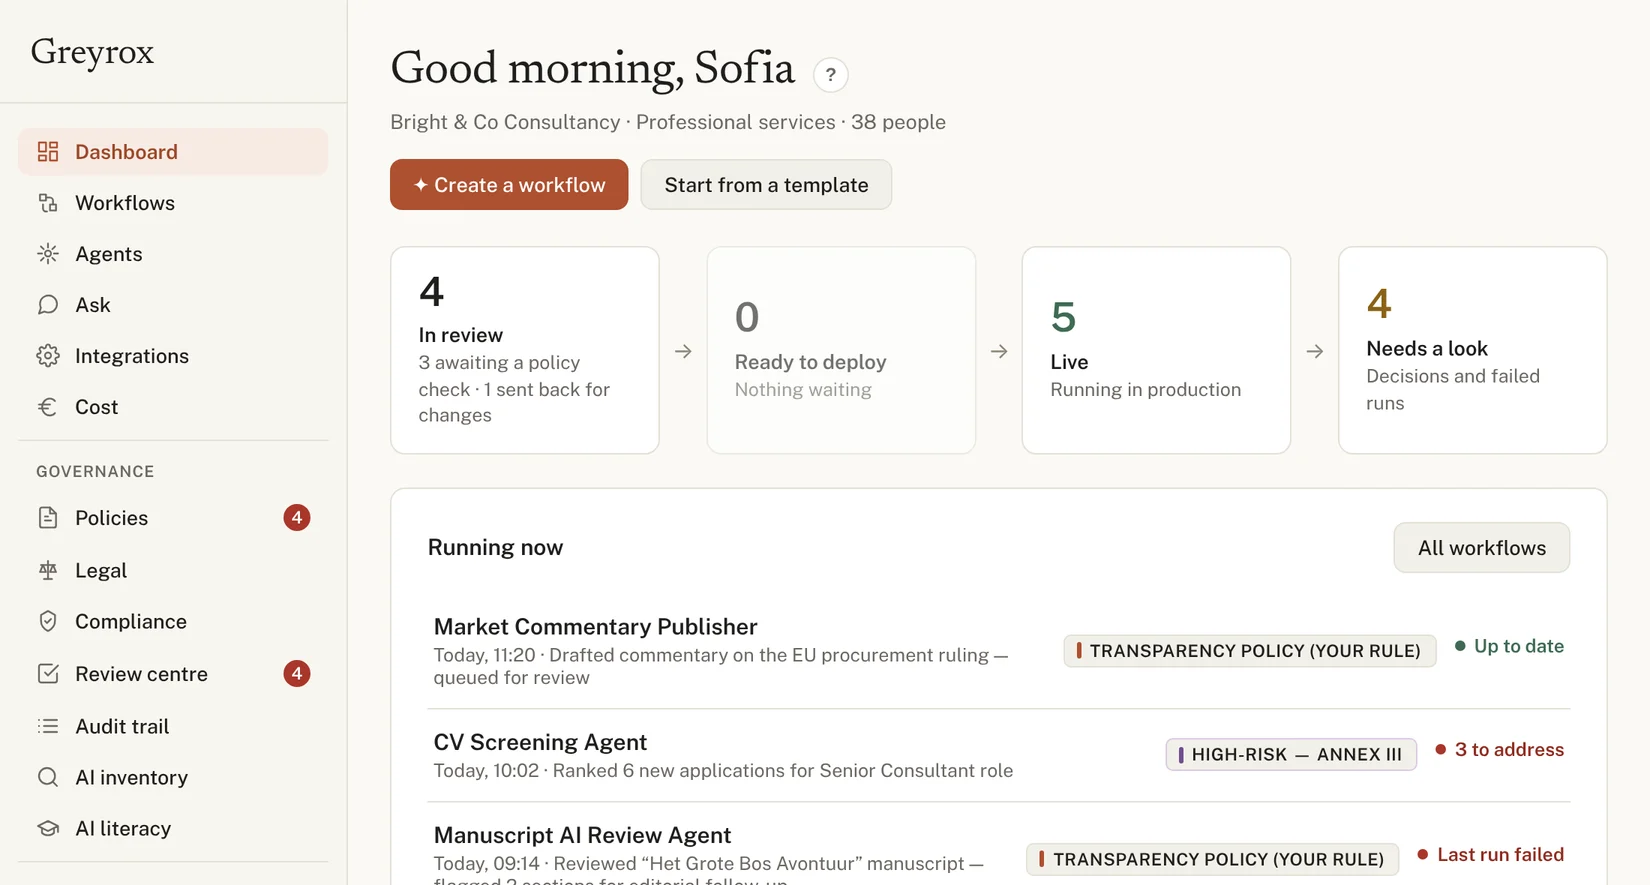Open the Dashboard menu item
Image resolution: width=1650 pixels, height=885 pixels.
click(x=173, y=152)
